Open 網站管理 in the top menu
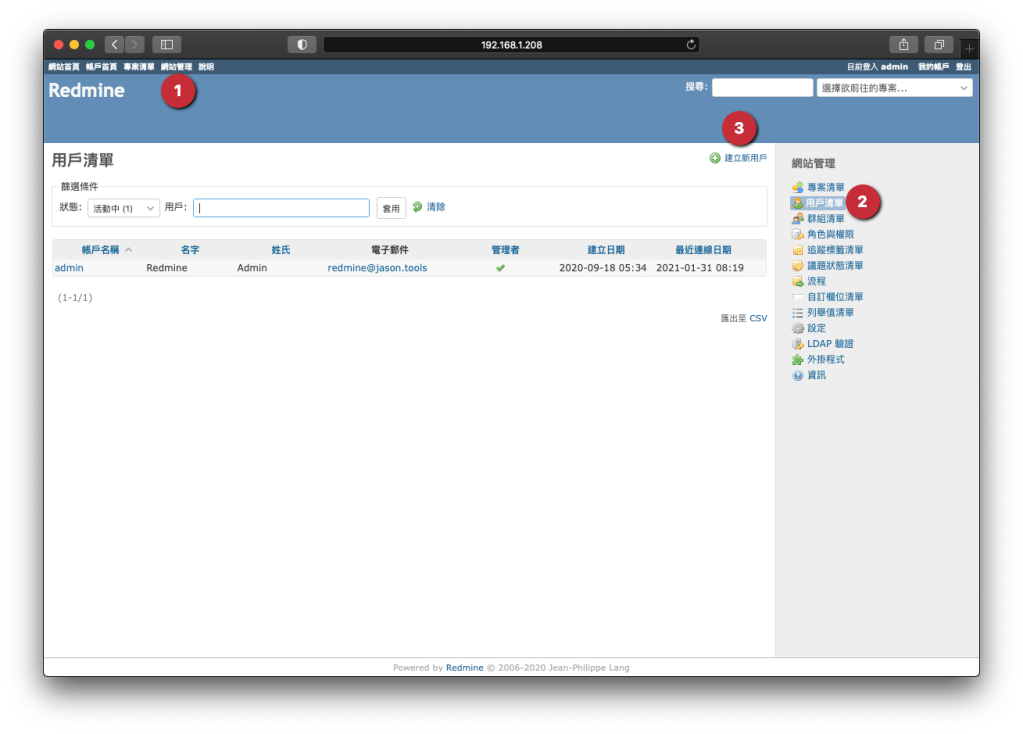This screenshot has width=1023, height=734. tap(176, 67)
